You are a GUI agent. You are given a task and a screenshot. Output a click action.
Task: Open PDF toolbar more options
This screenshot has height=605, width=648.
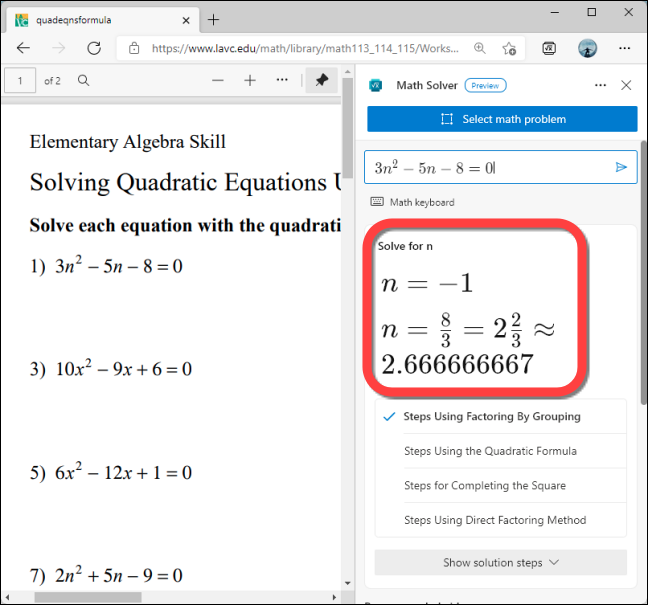[x=282, y=81]
